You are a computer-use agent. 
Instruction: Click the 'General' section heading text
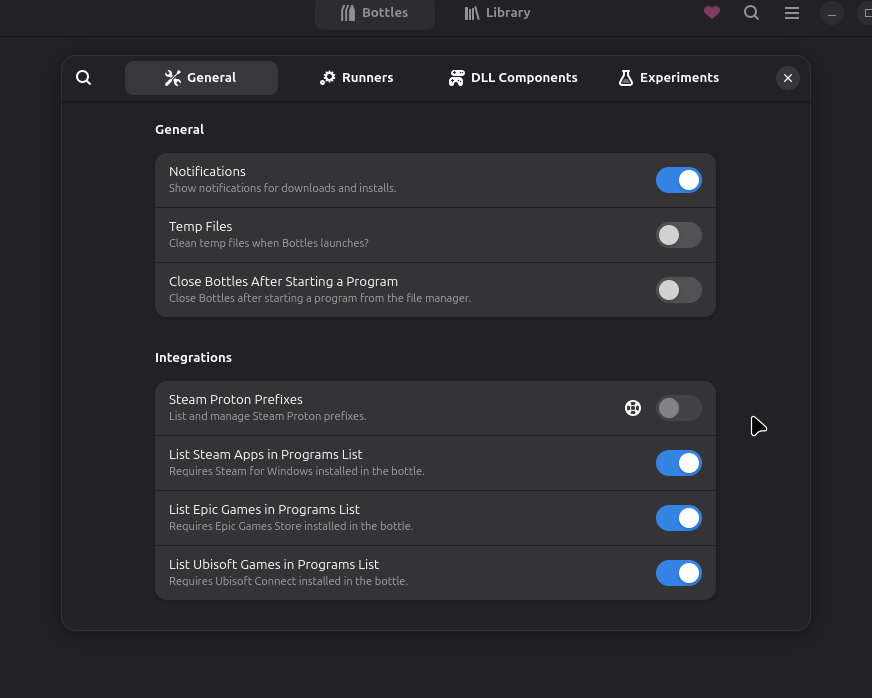179,130
